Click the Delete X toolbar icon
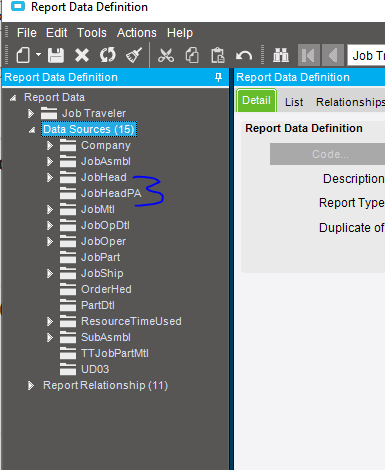Screen dimensions: 385x470 (82, 55)
